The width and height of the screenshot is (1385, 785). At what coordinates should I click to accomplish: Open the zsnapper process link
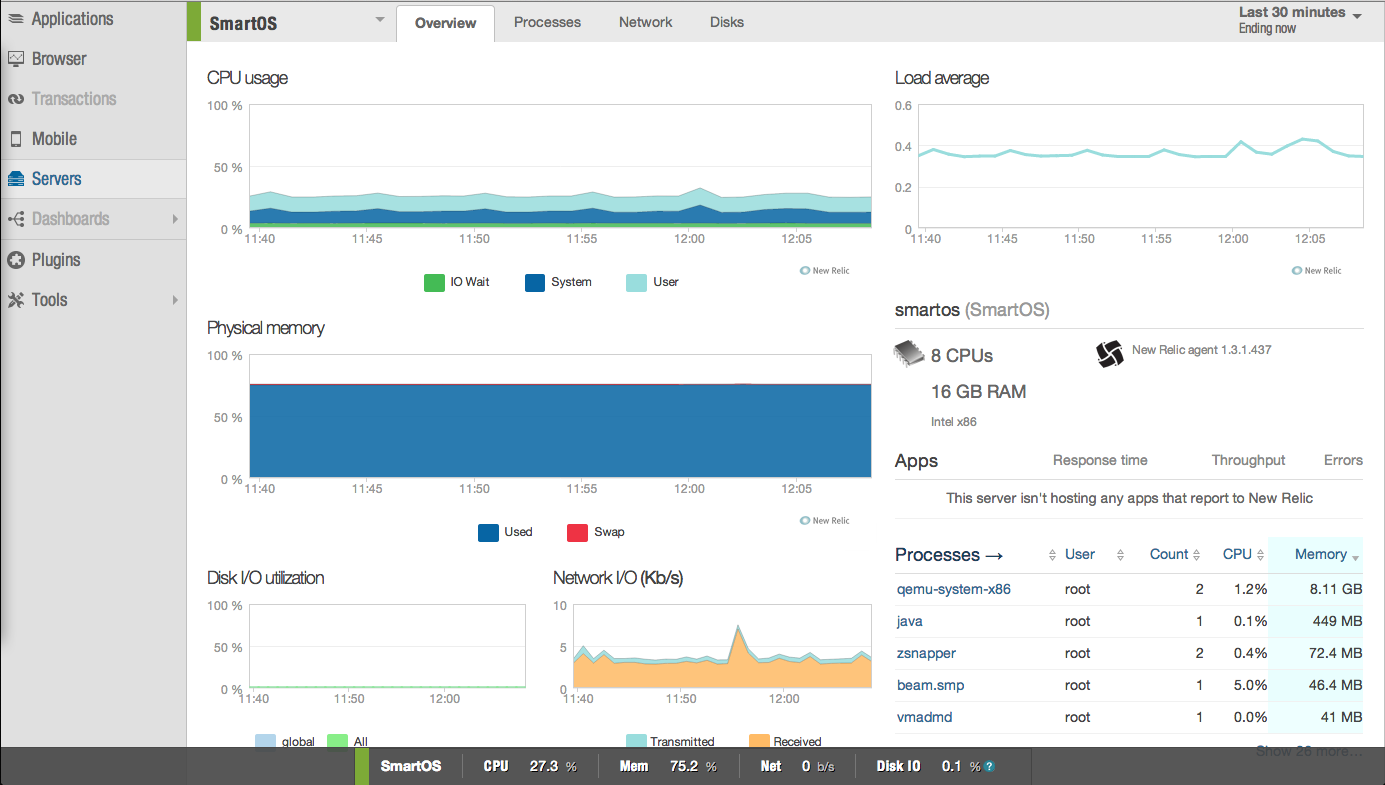[927, 653]
